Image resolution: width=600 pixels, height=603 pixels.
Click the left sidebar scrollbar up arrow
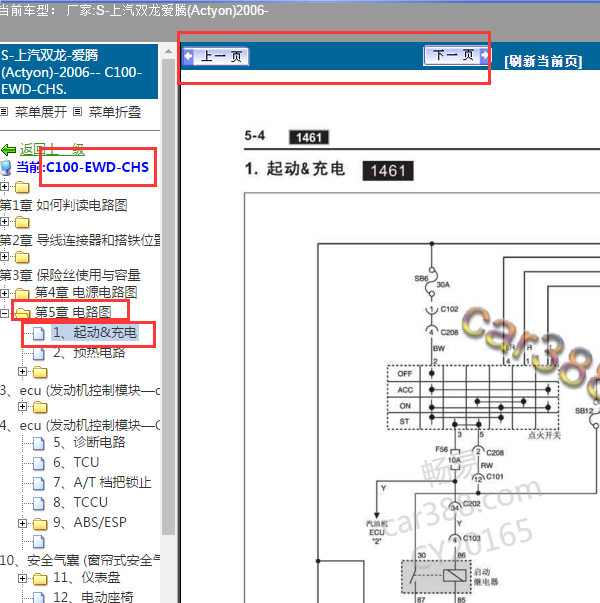pyautogui.click(x=168, y=51)
